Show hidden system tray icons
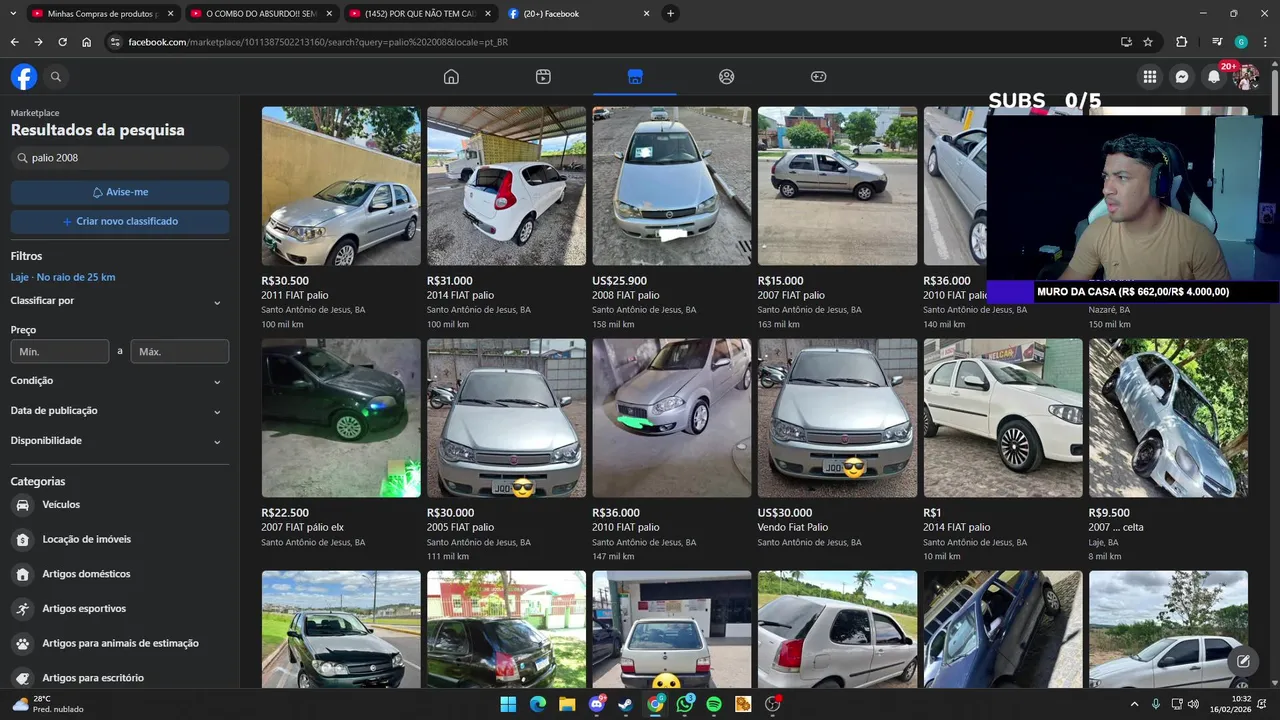Image resolution: width=1280 pixels, height=720 pixels. pyautogui.click(x=1134, y=704)
